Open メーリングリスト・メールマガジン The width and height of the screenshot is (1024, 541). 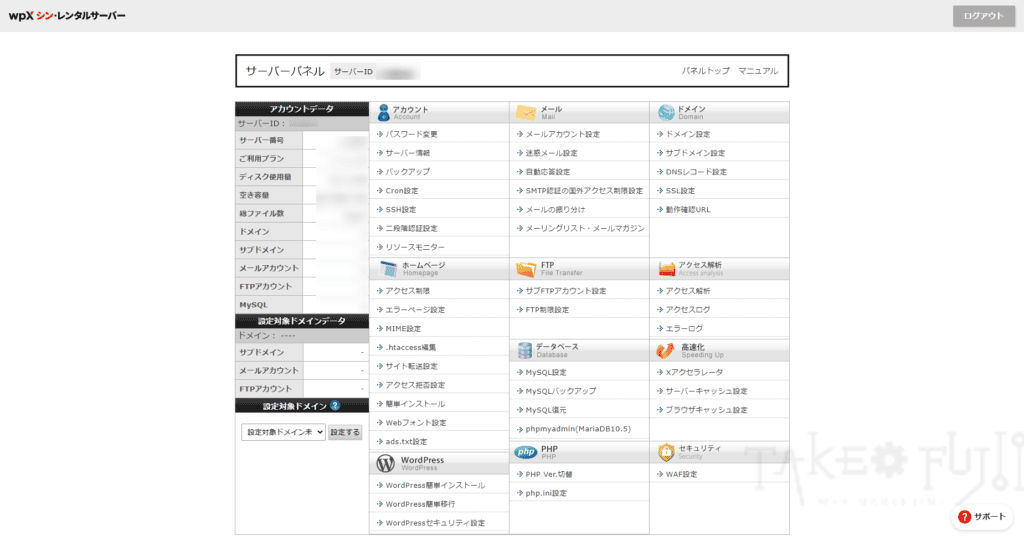click(584, 229)
